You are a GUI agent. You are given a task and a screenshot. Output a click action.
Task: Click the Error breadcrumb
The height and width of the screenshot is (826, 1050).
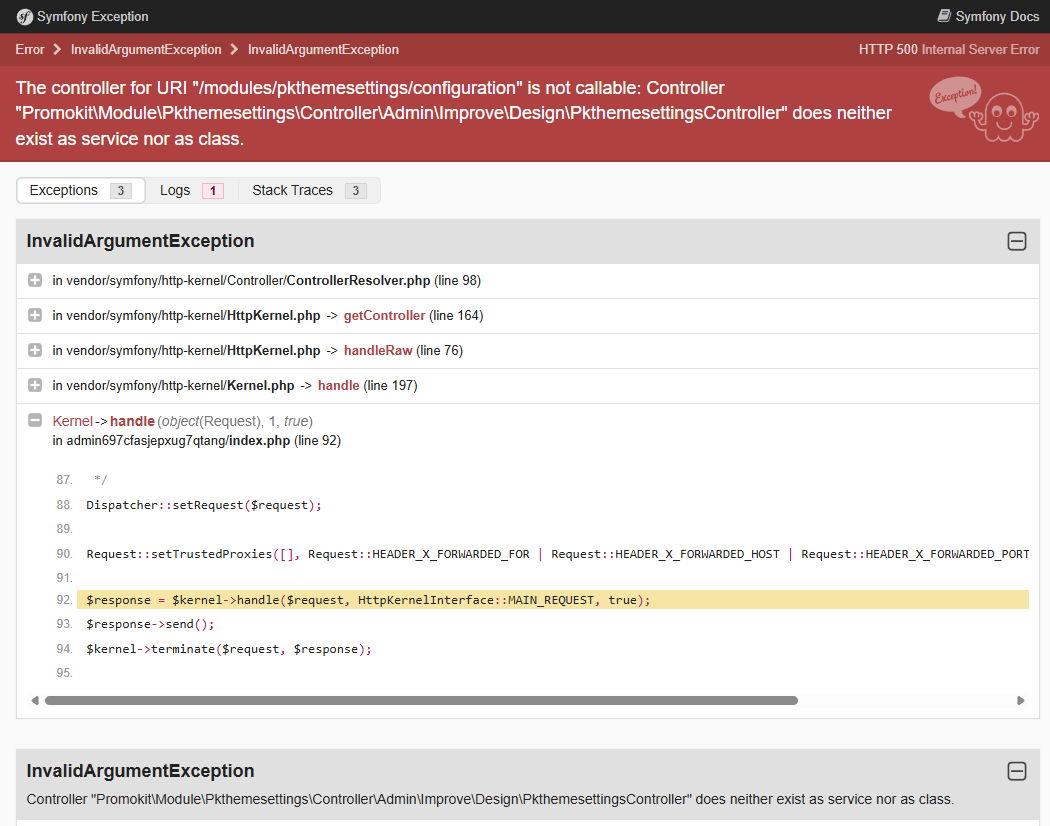29,50
